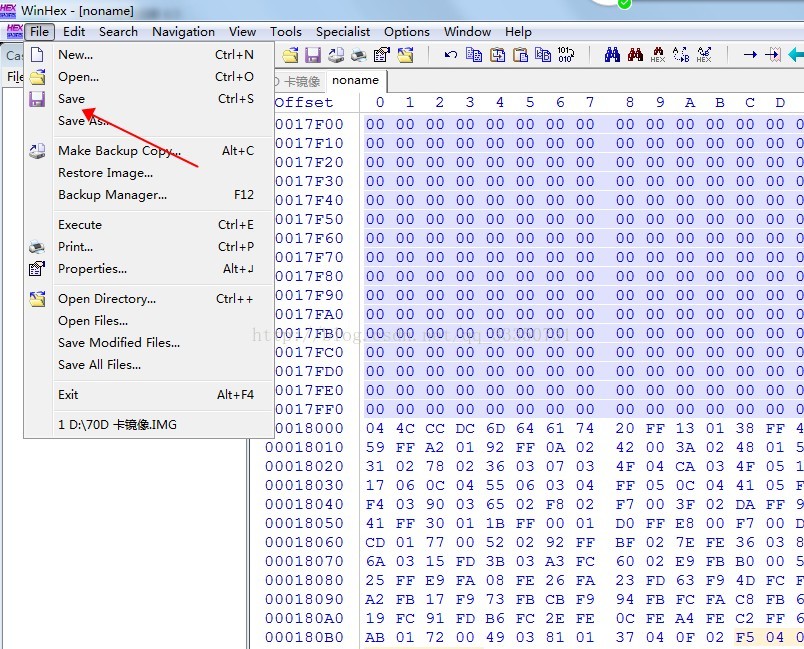The image size is (804, 649).
Task: Click the Make Backup Copy toolbar icon
Action: click(336, 55)
